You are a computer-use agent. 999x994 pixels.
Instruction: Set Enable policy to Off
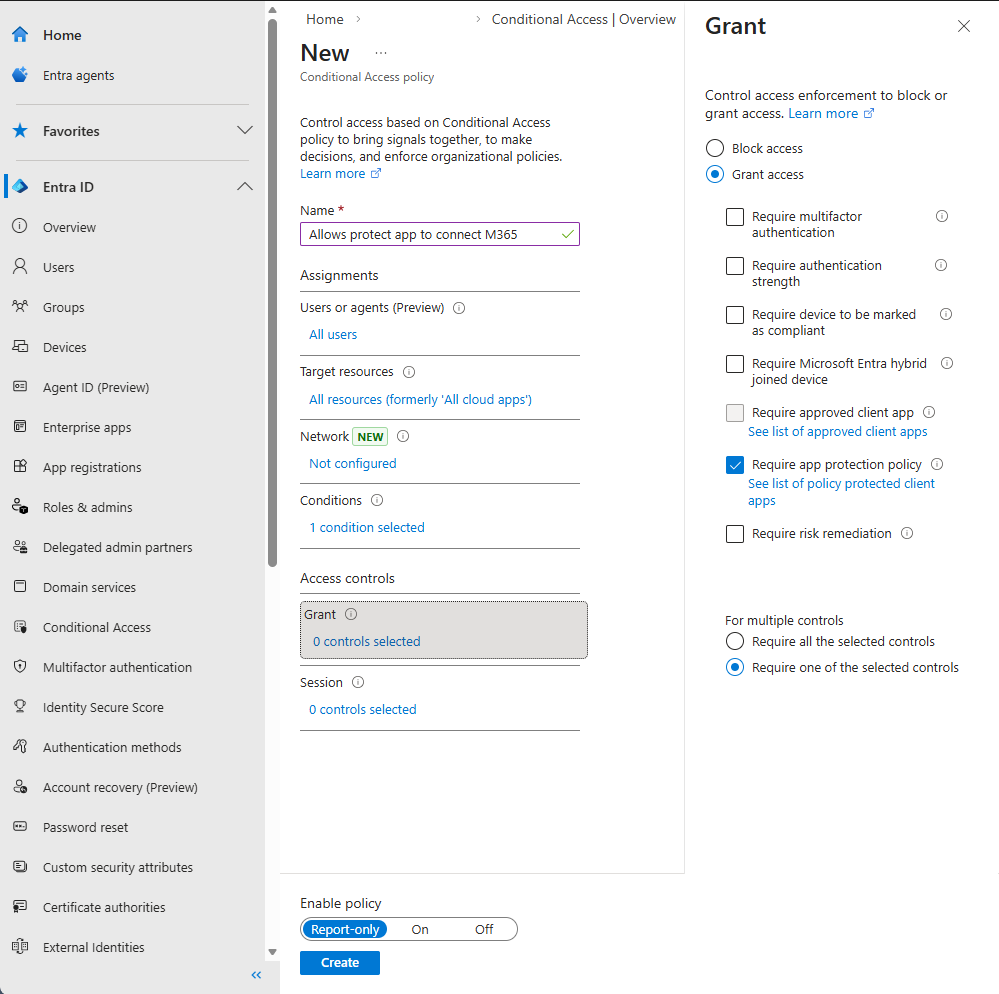(x=484, y=929)
